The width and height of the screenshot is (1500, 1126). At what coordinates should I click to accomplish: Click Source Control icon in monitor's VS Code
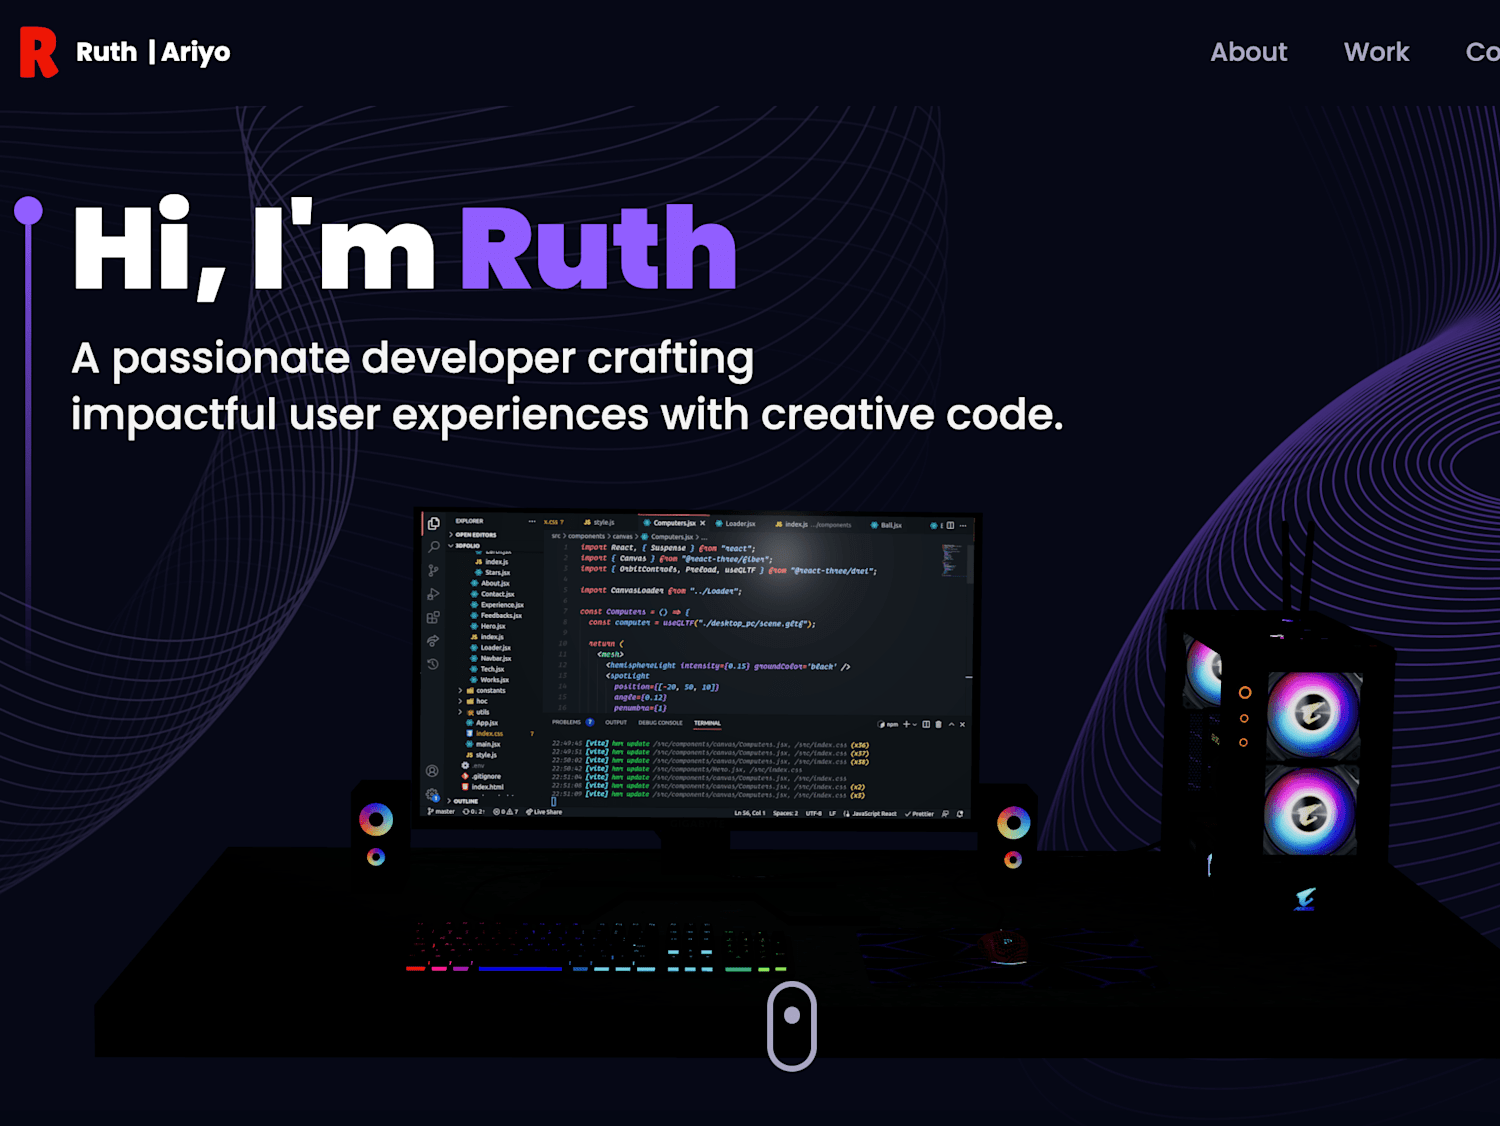[x=433, y=570]
